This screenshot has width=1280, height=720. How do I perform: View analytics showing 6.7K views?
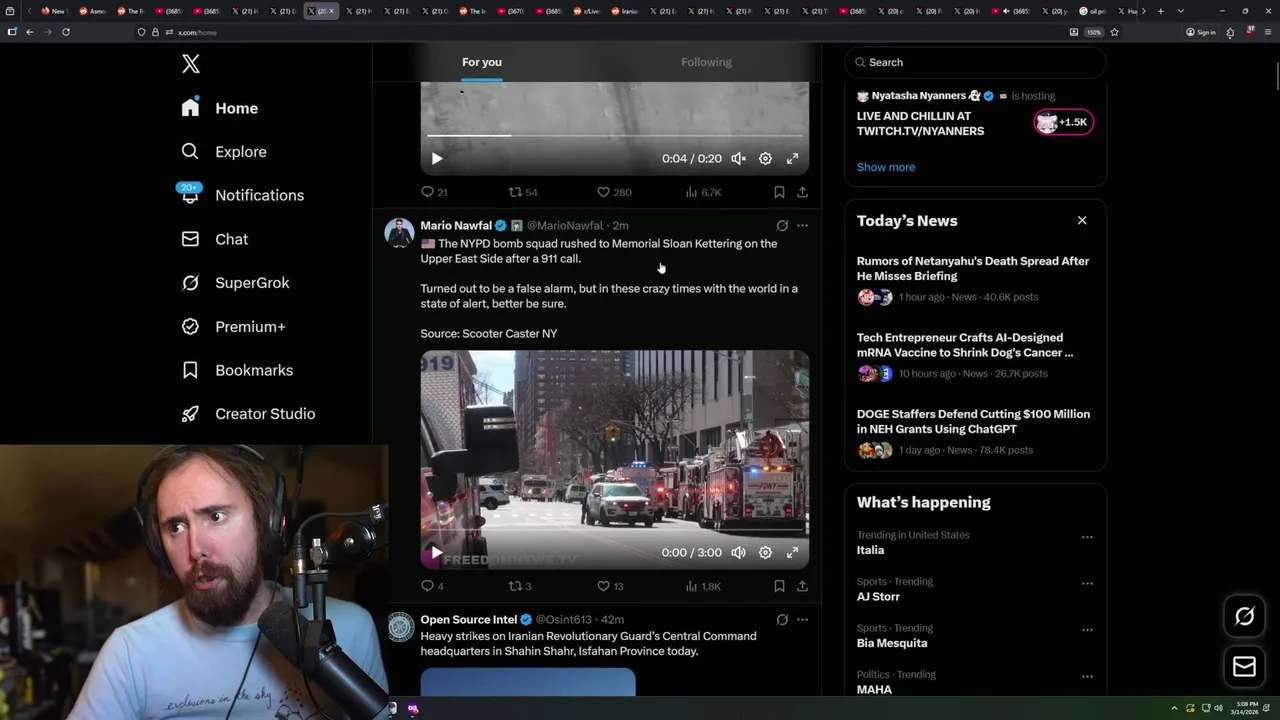pyautogui.click(x=703, y=192)
